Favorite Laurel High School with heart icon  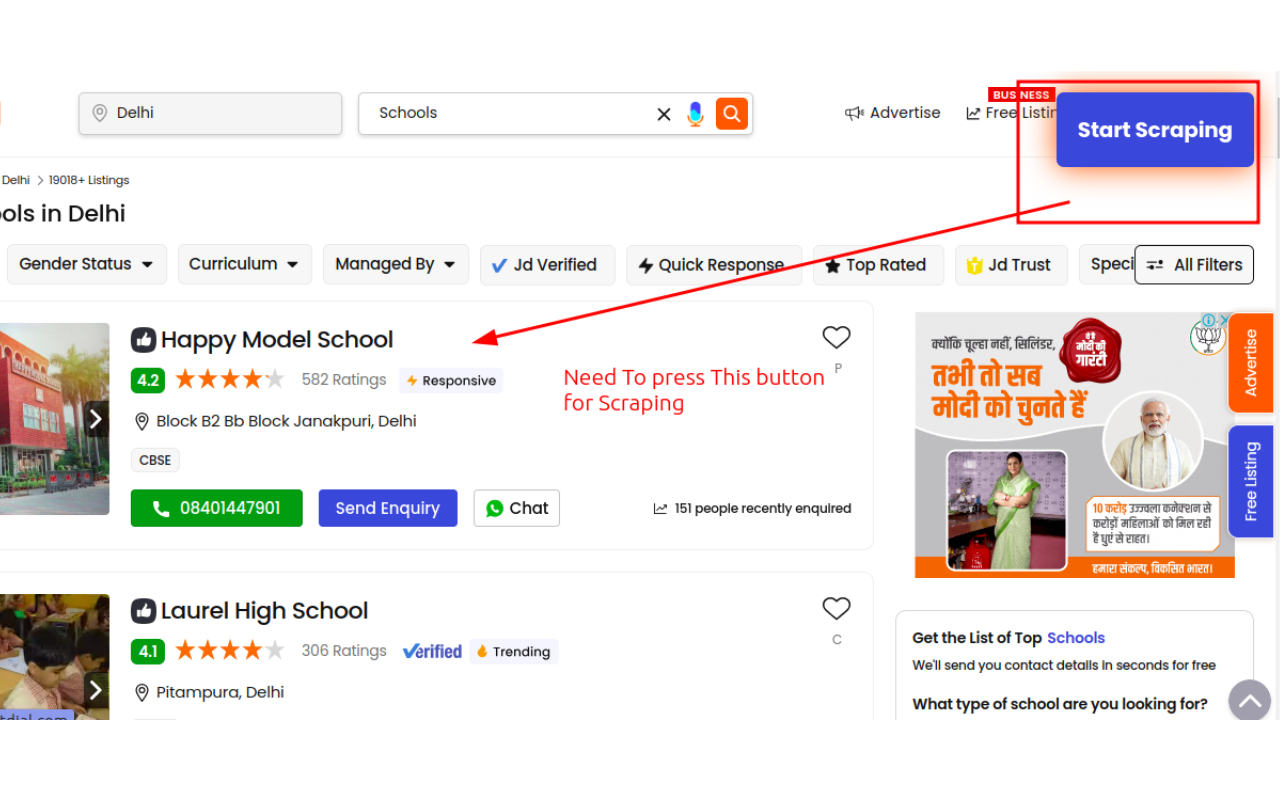click(836, 608)
